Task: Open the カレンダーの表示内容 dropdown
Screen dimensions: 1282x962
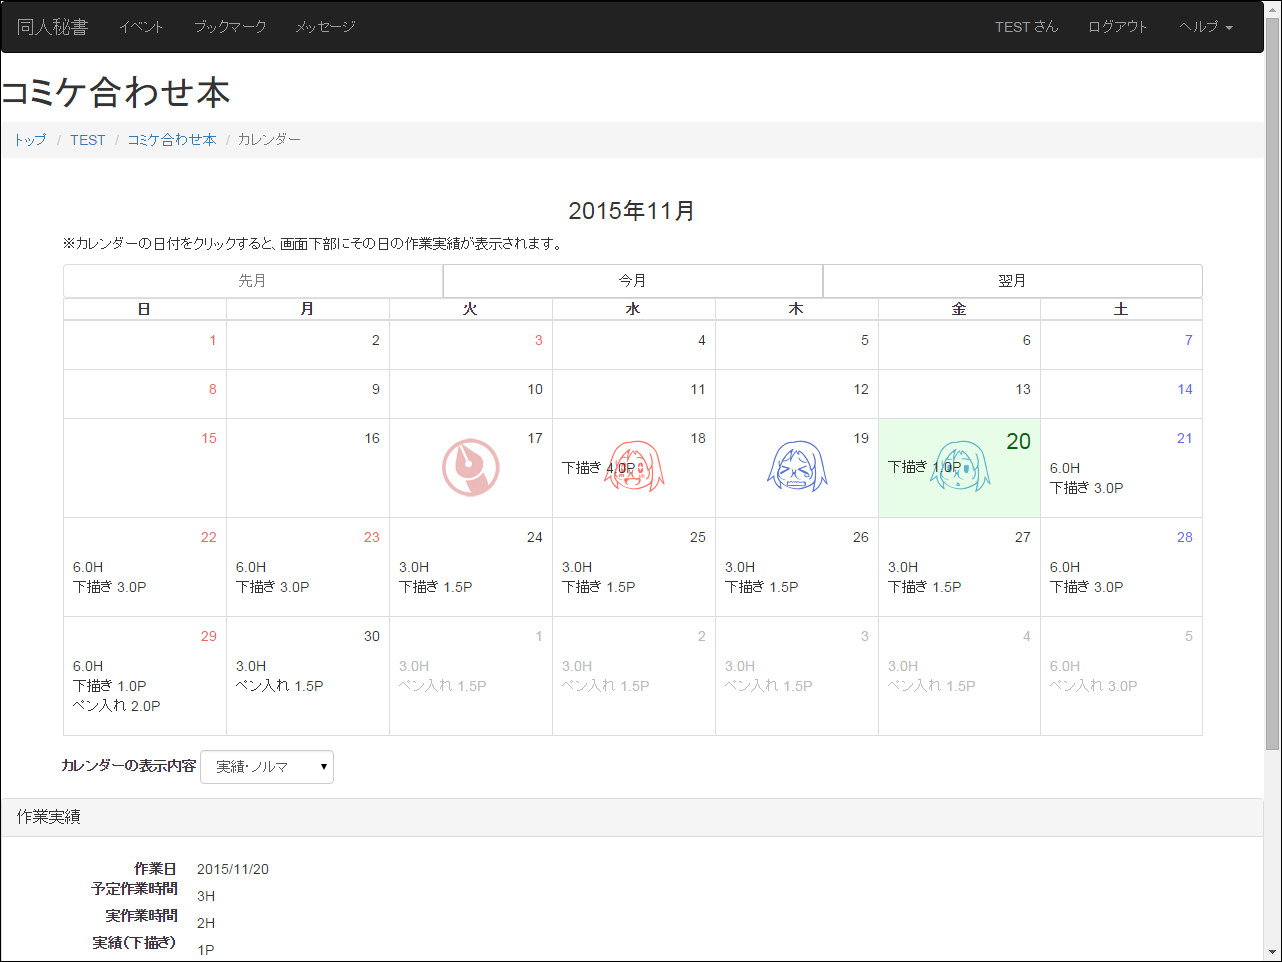Action: tap(267, 767)
